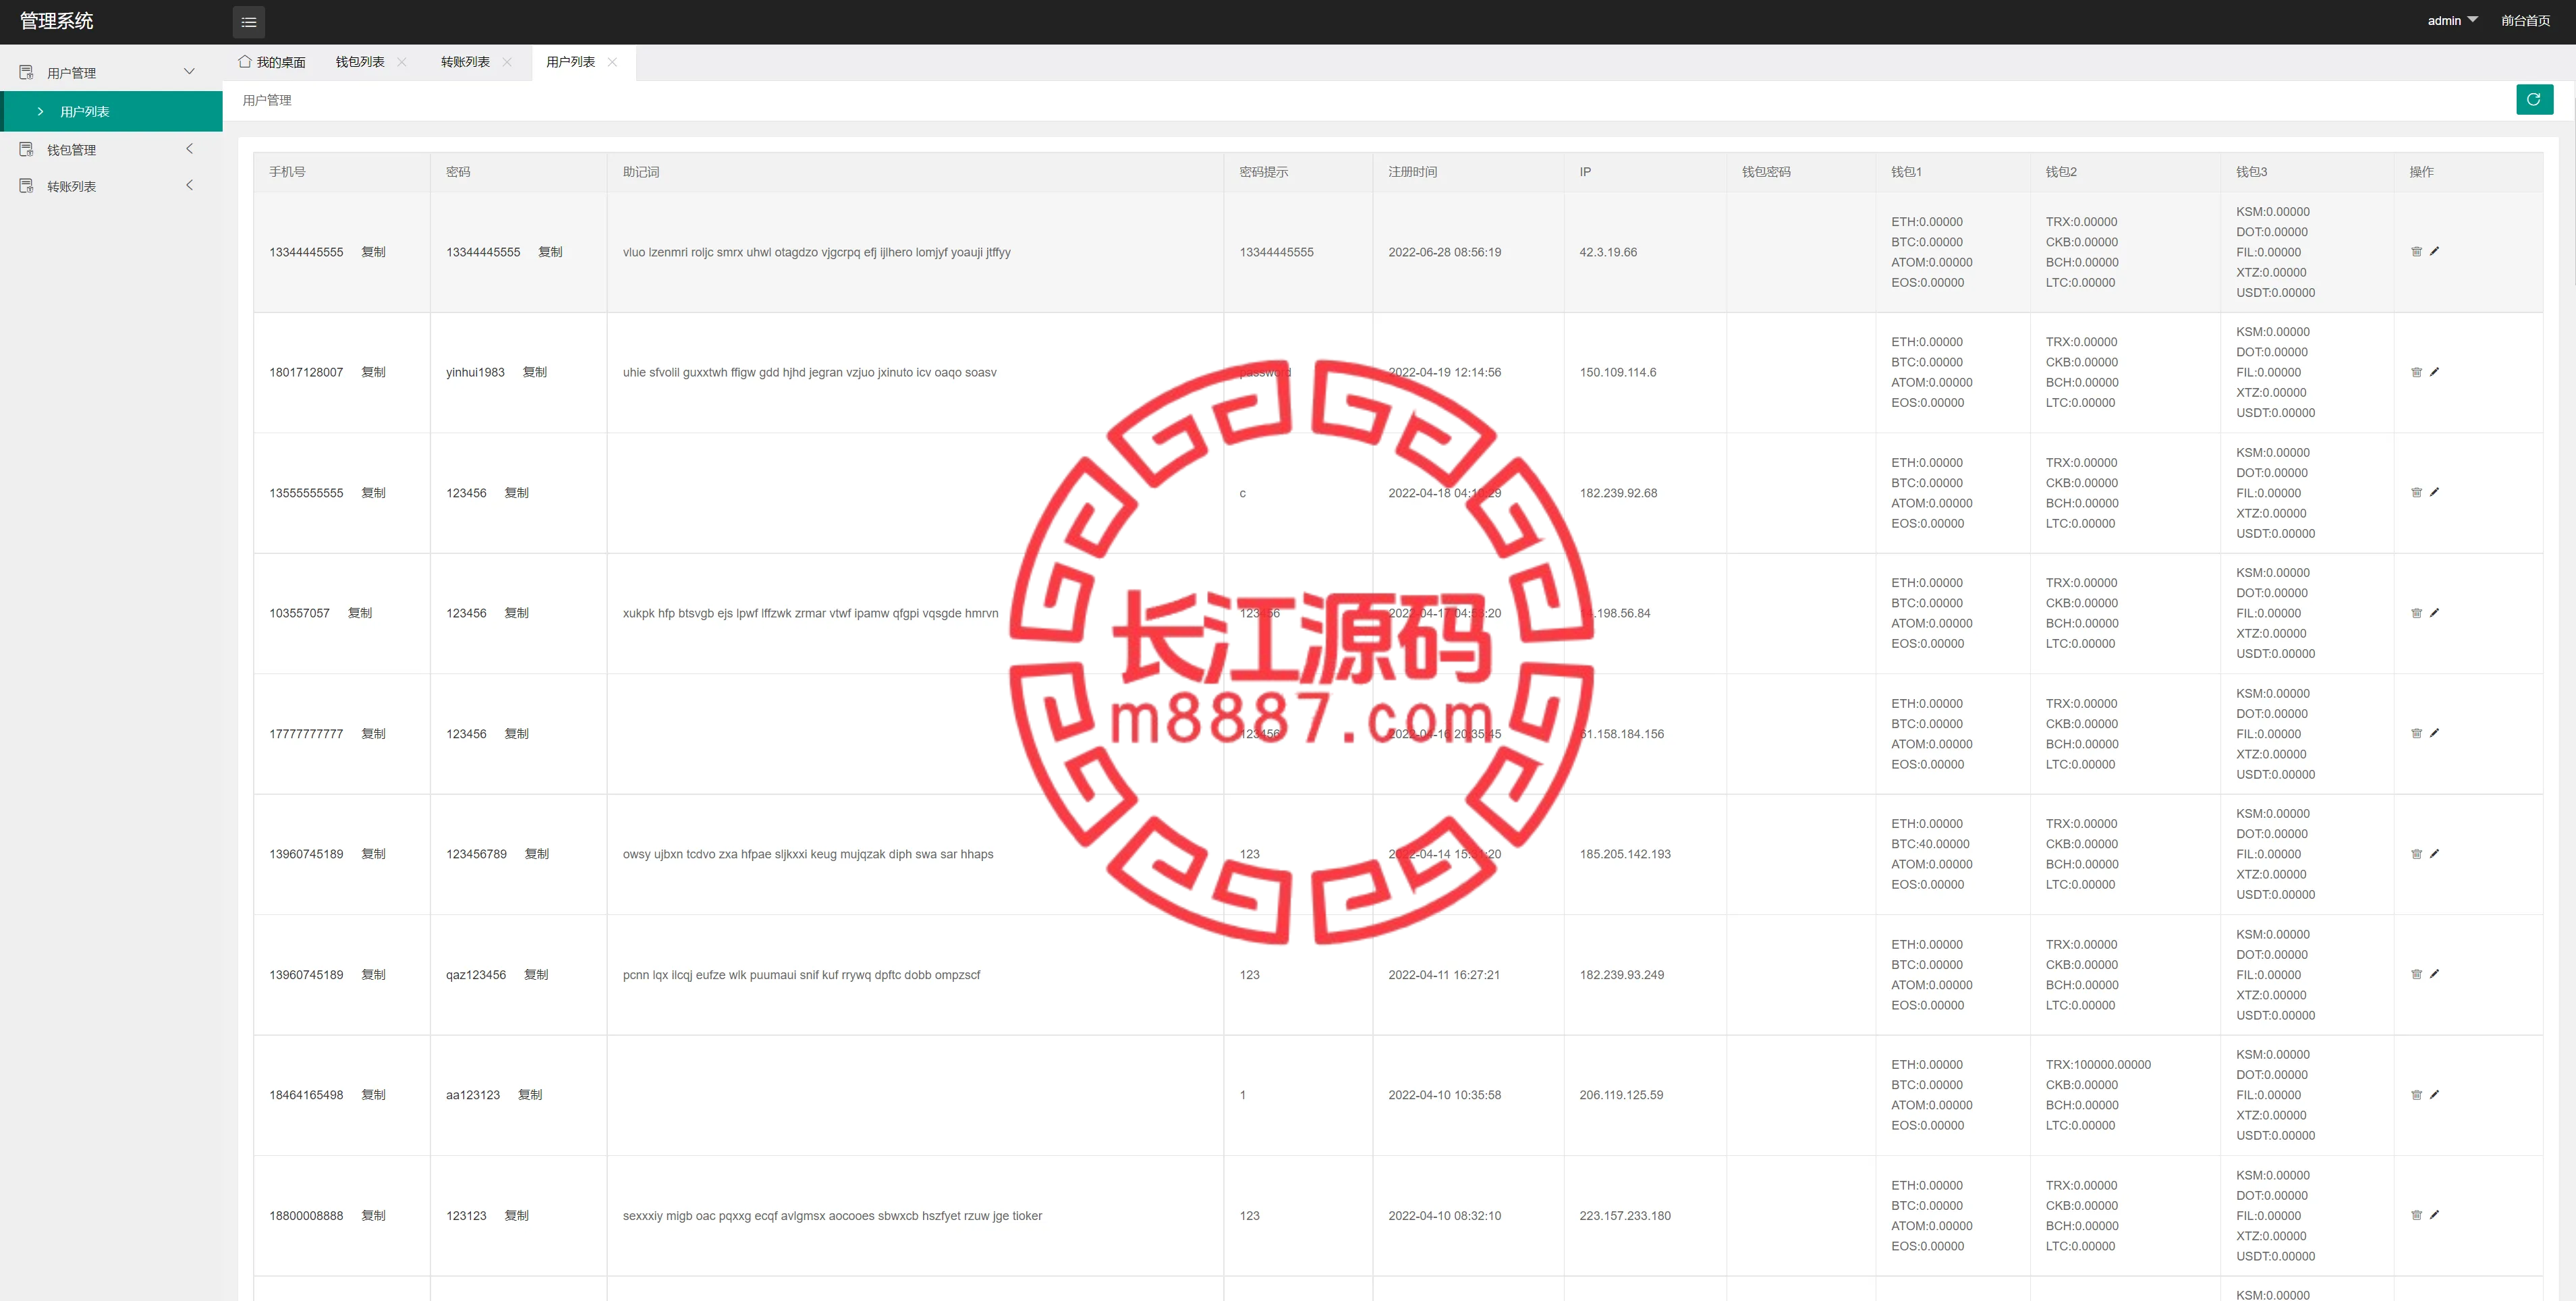Click the sidebar 转账列表 icon
2576x1301 pixels.
[26, 186]
